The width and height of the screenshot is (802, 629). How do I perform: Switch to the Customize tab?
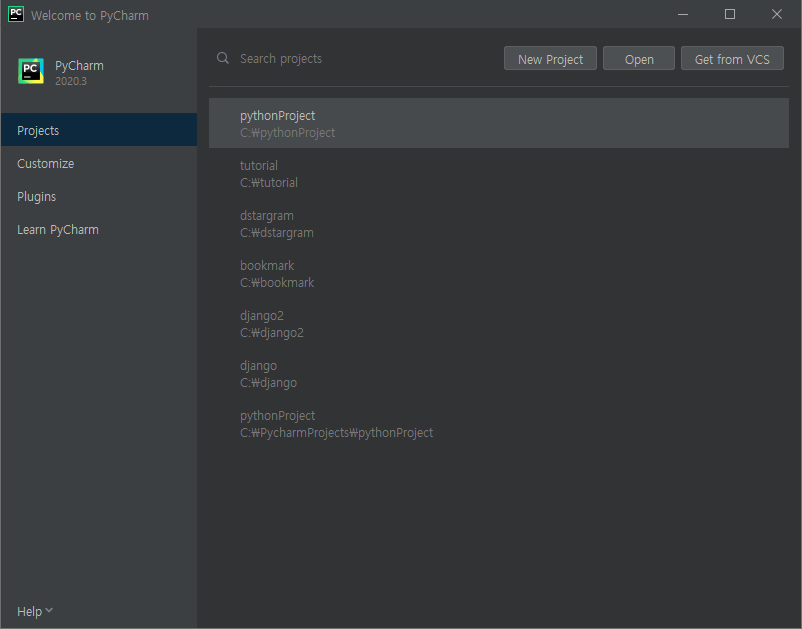(99, 164)
